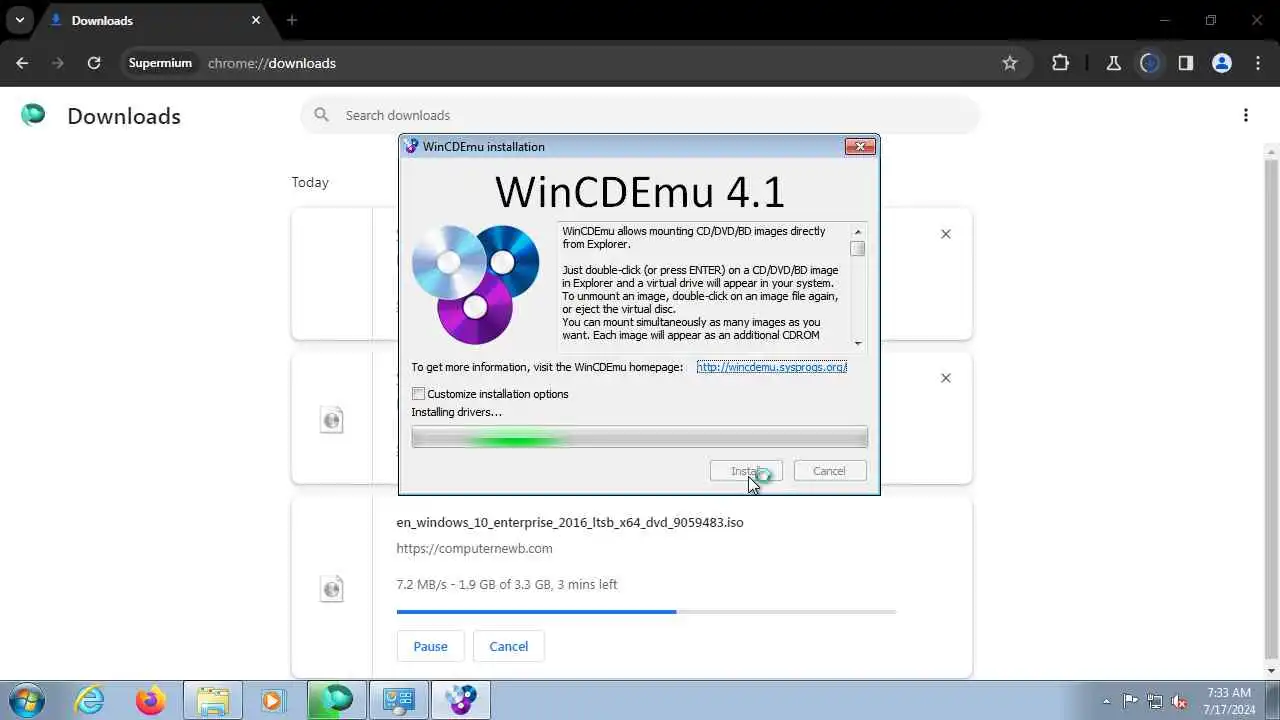Open Windows Media Player from the taskbar
The height and width of the screenshot is (720, 1280).
[273, 700]
